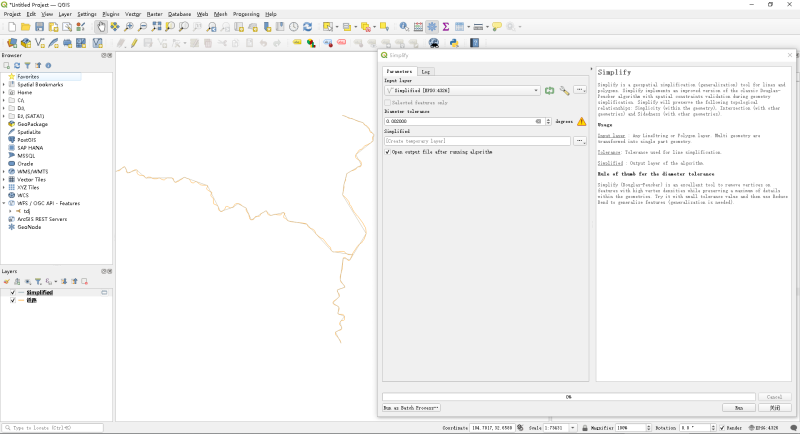Click the Diameter tolerance input field
The width and height of the screenshot is (800, 434).
(x=463, y=121)
